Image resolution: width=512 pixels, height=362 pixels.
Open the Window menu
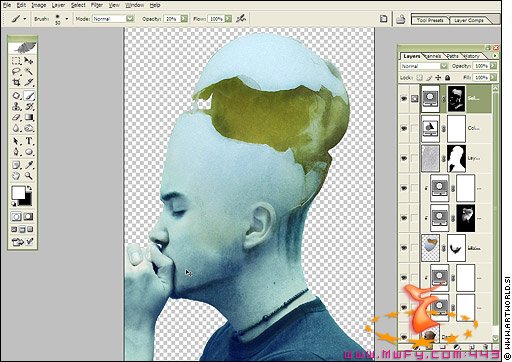(134, 5)
